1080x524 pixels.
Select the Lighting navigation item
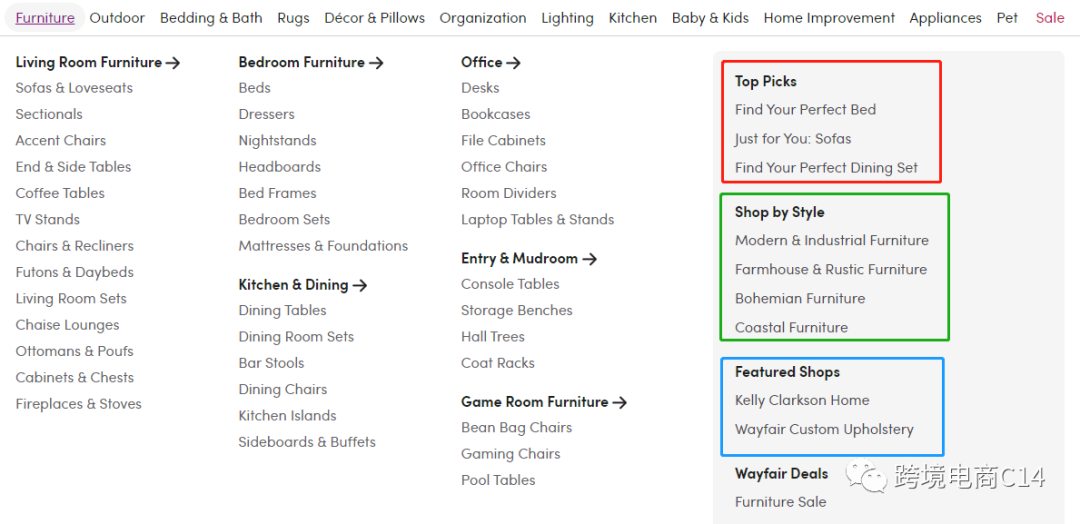coord(567,18)
